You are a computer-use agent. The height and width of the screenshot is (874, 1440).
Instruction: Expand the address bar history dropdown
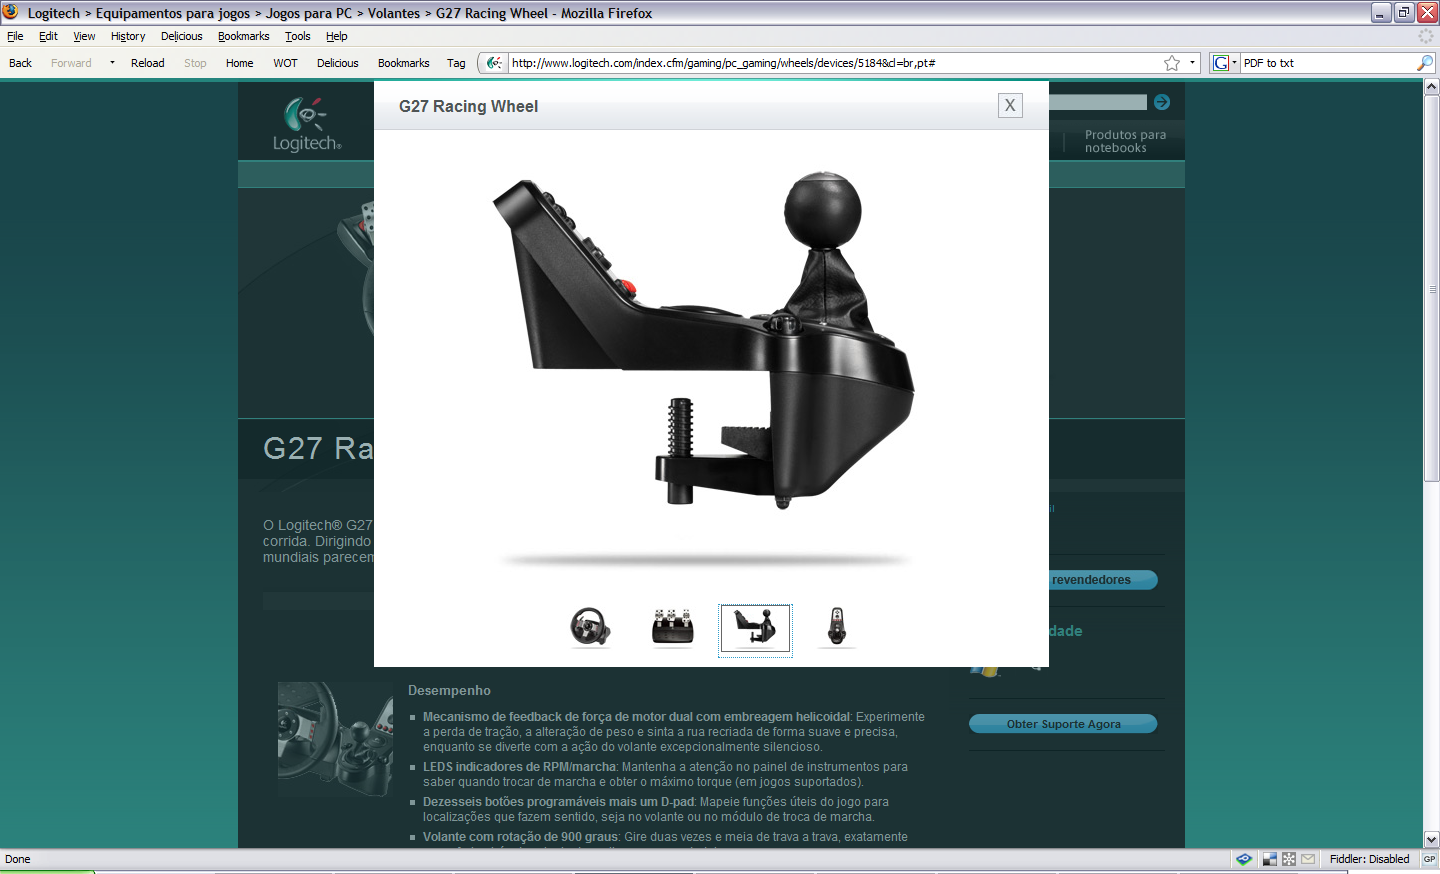coord(1192,63)
